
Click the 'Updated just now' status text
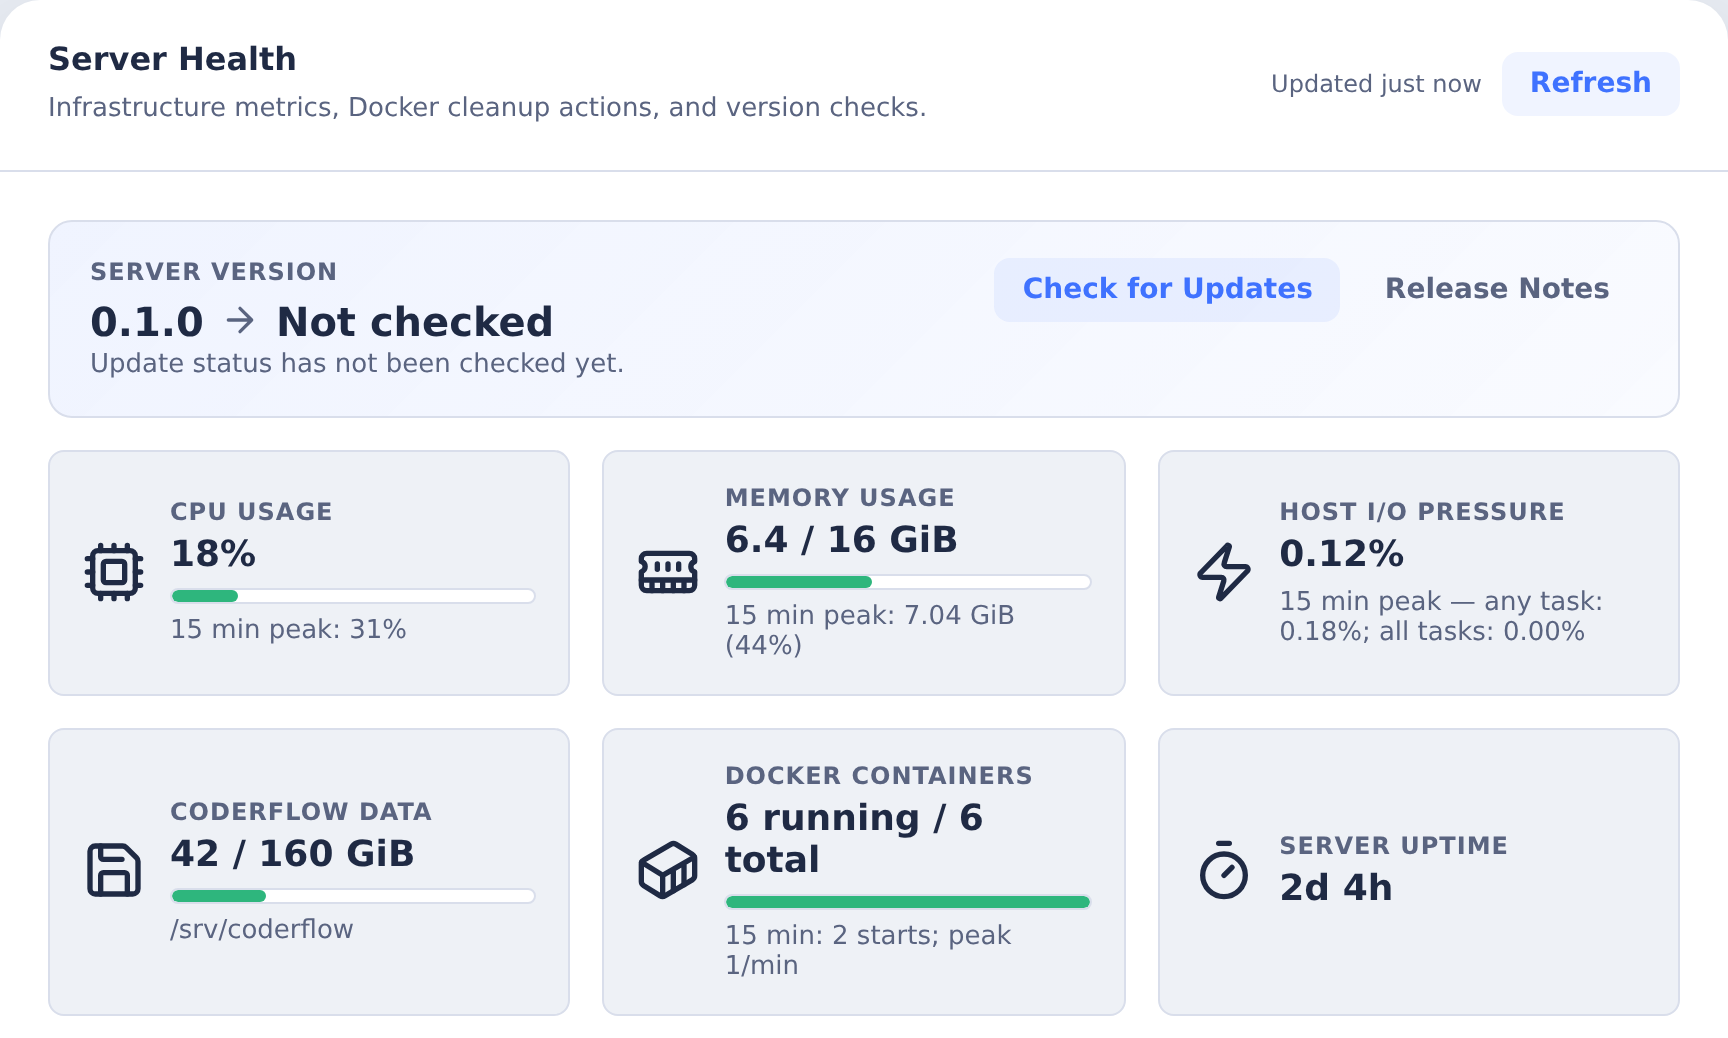[1376, 84]
